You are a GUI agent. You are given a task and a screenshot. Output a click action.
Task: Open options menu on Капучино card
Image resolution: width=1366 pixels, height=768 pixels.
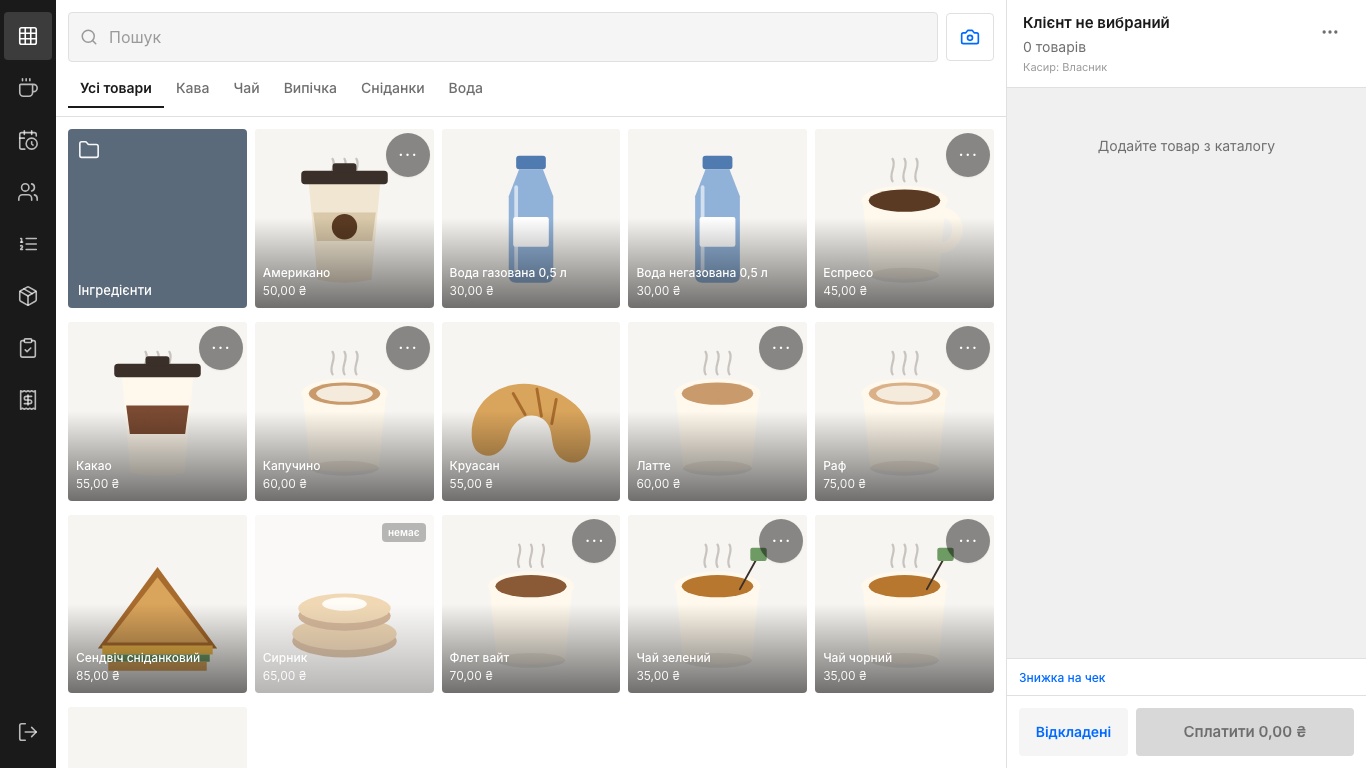[x=408, y=348]
